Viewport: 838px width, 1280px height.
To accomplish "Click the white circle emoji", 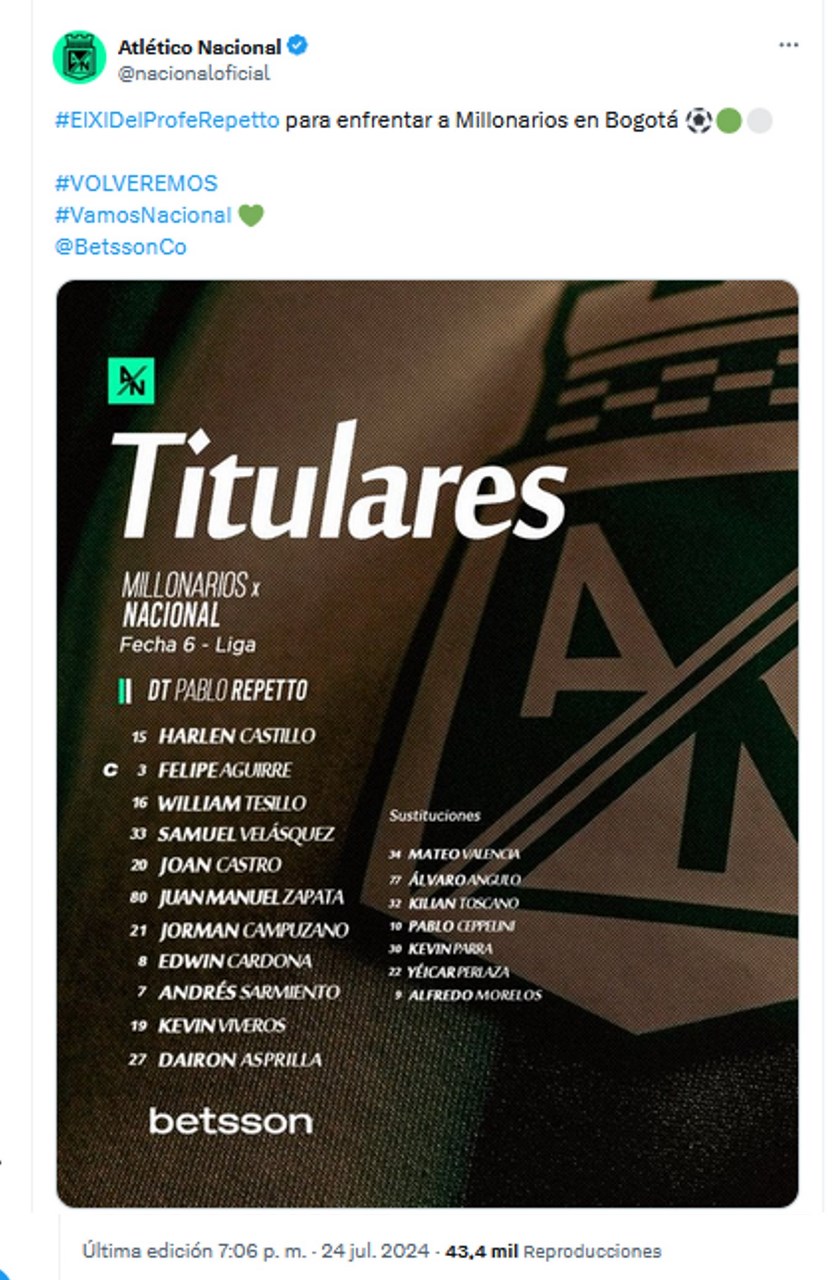I will 759,122.
